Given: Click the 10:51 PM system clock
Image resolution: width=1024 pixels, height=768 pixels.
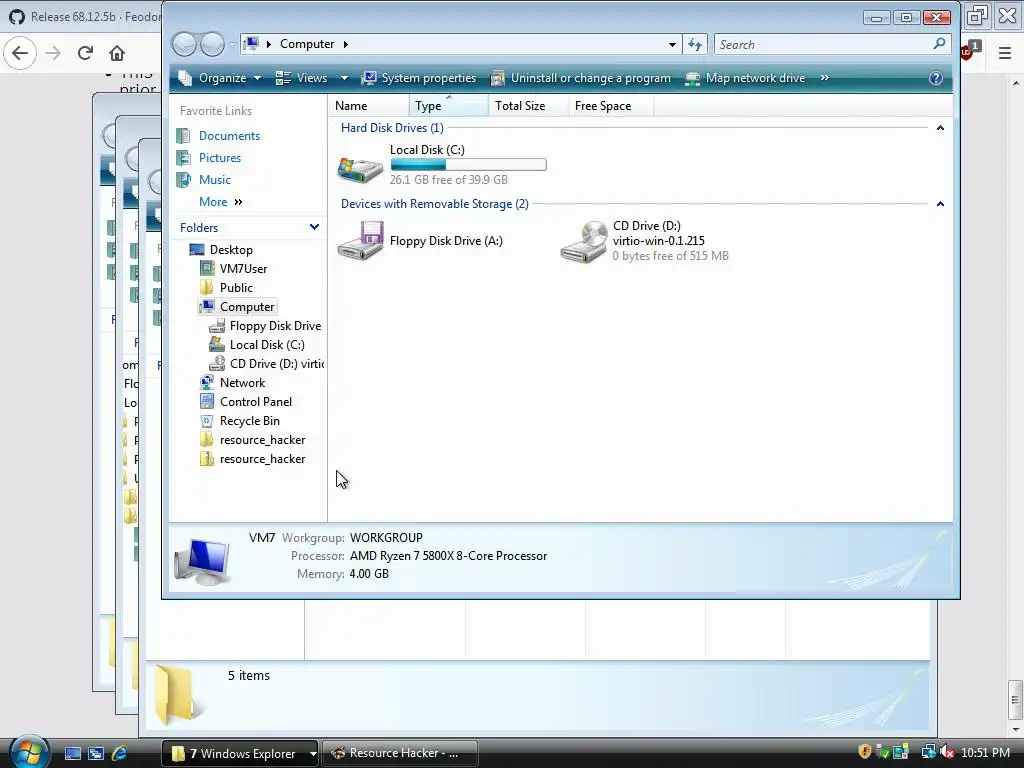Looking at the screenshot, I should (985, 752).
